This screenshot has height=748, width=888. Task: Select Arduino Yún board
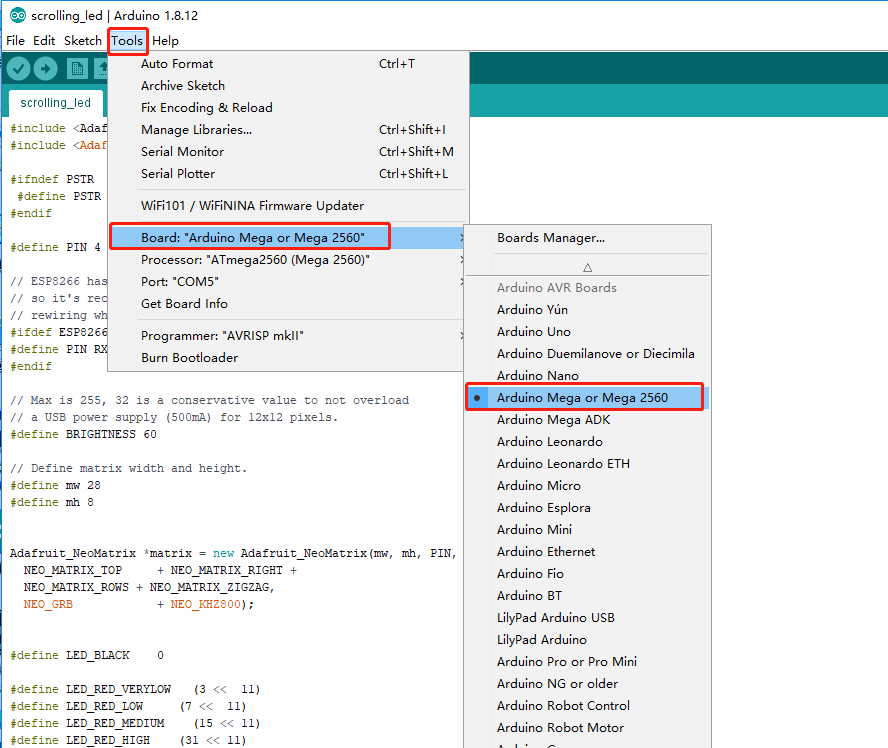point(587,310)
